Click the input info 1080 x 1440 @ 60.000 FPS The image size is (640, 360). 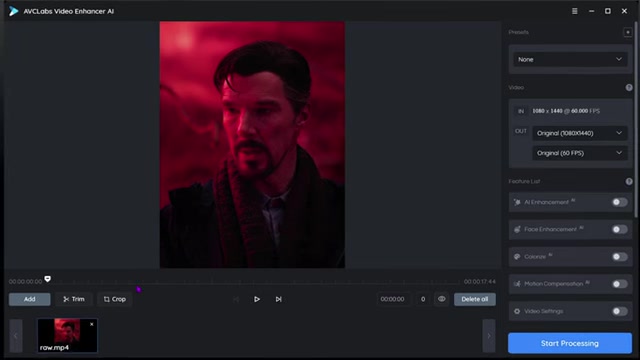click(566, 111)
